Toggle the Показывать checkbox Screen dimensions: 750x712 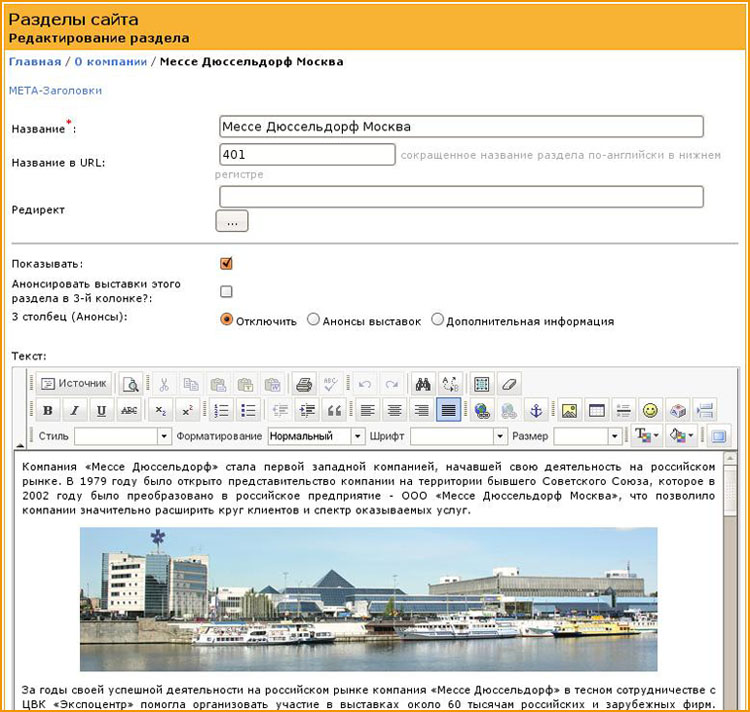pos(226,264)
